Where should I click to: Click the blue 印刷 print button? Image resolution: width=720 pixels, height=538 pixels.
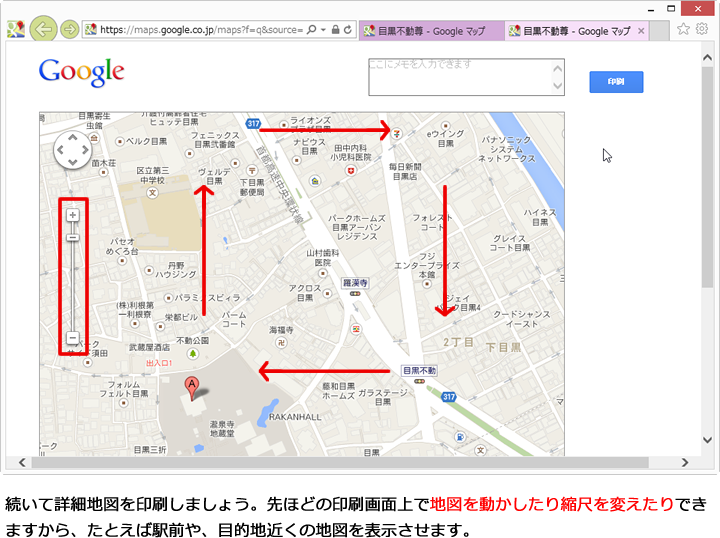pos(616,82)
